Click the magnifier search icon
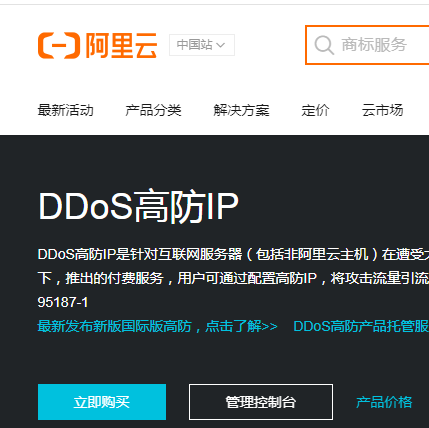Viewport: 429px width, 428px height. point(324,45)
